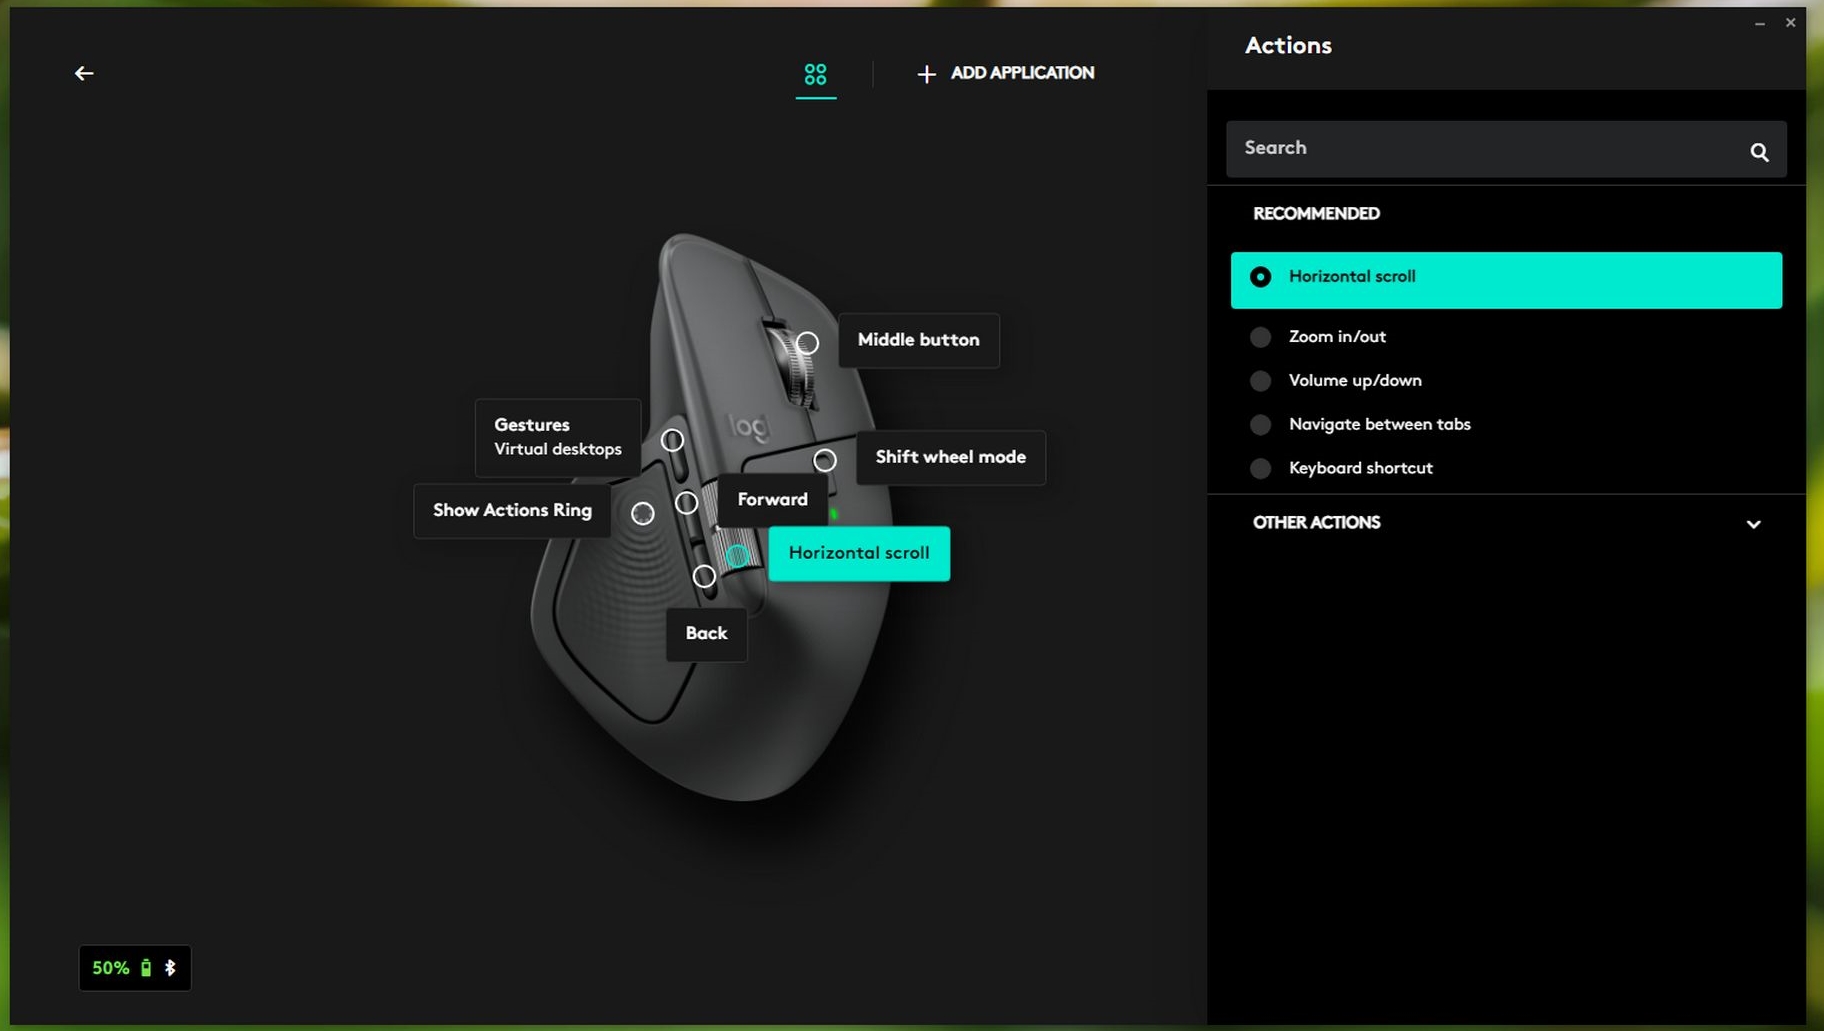Screen dimensions: 1824x1031
Task: Click the Back button label on mouse
Action: tap(706, 634)
